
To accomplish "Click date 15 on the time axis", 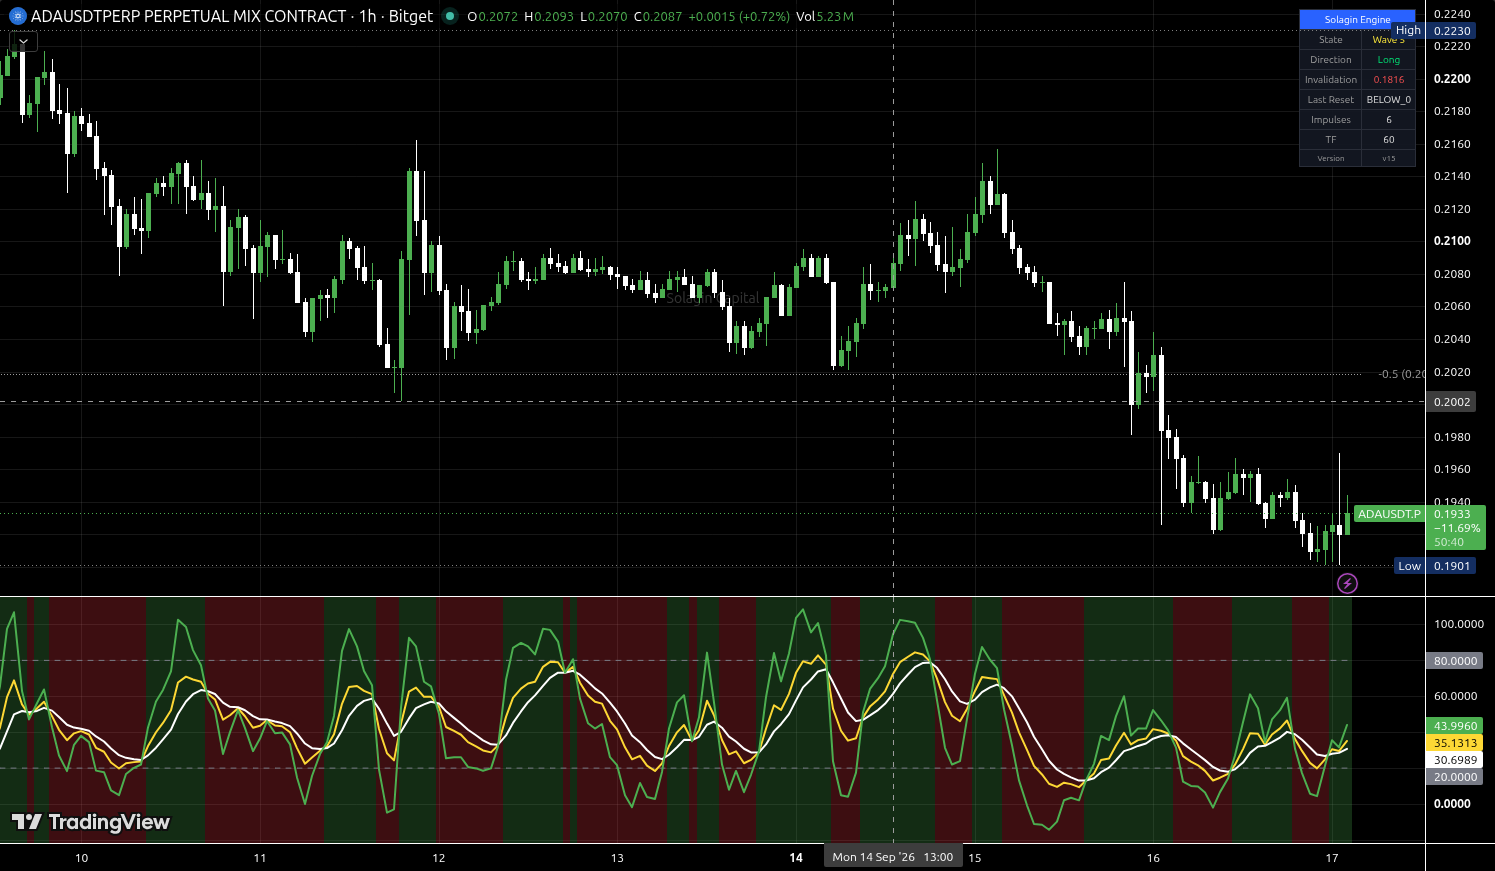I will [x=975, y=858].
